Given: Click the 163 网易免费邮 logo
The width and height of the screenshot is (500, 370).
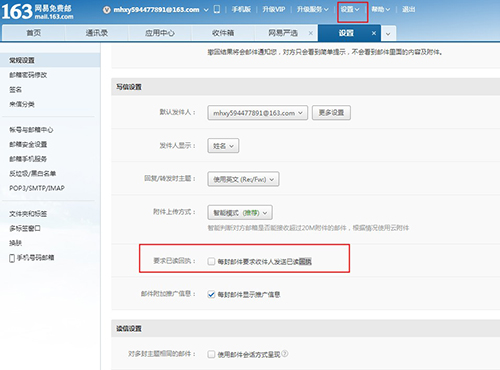Looking at the screenshot, I should 37,12.
